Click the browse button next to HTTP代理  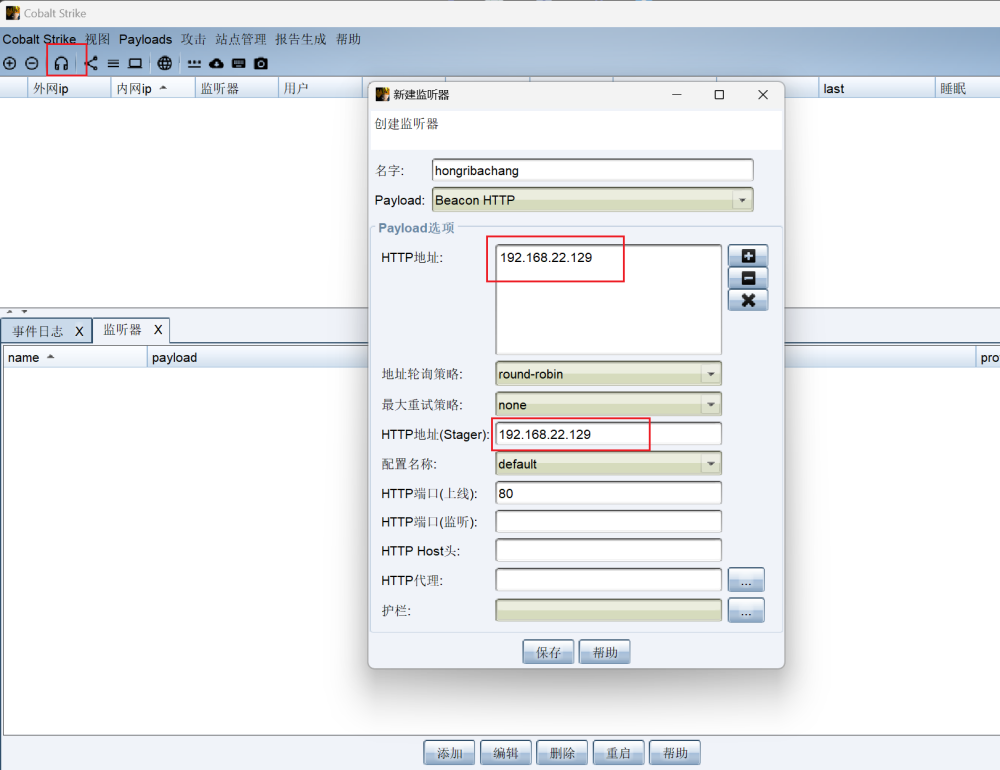[x=746, y=580]
